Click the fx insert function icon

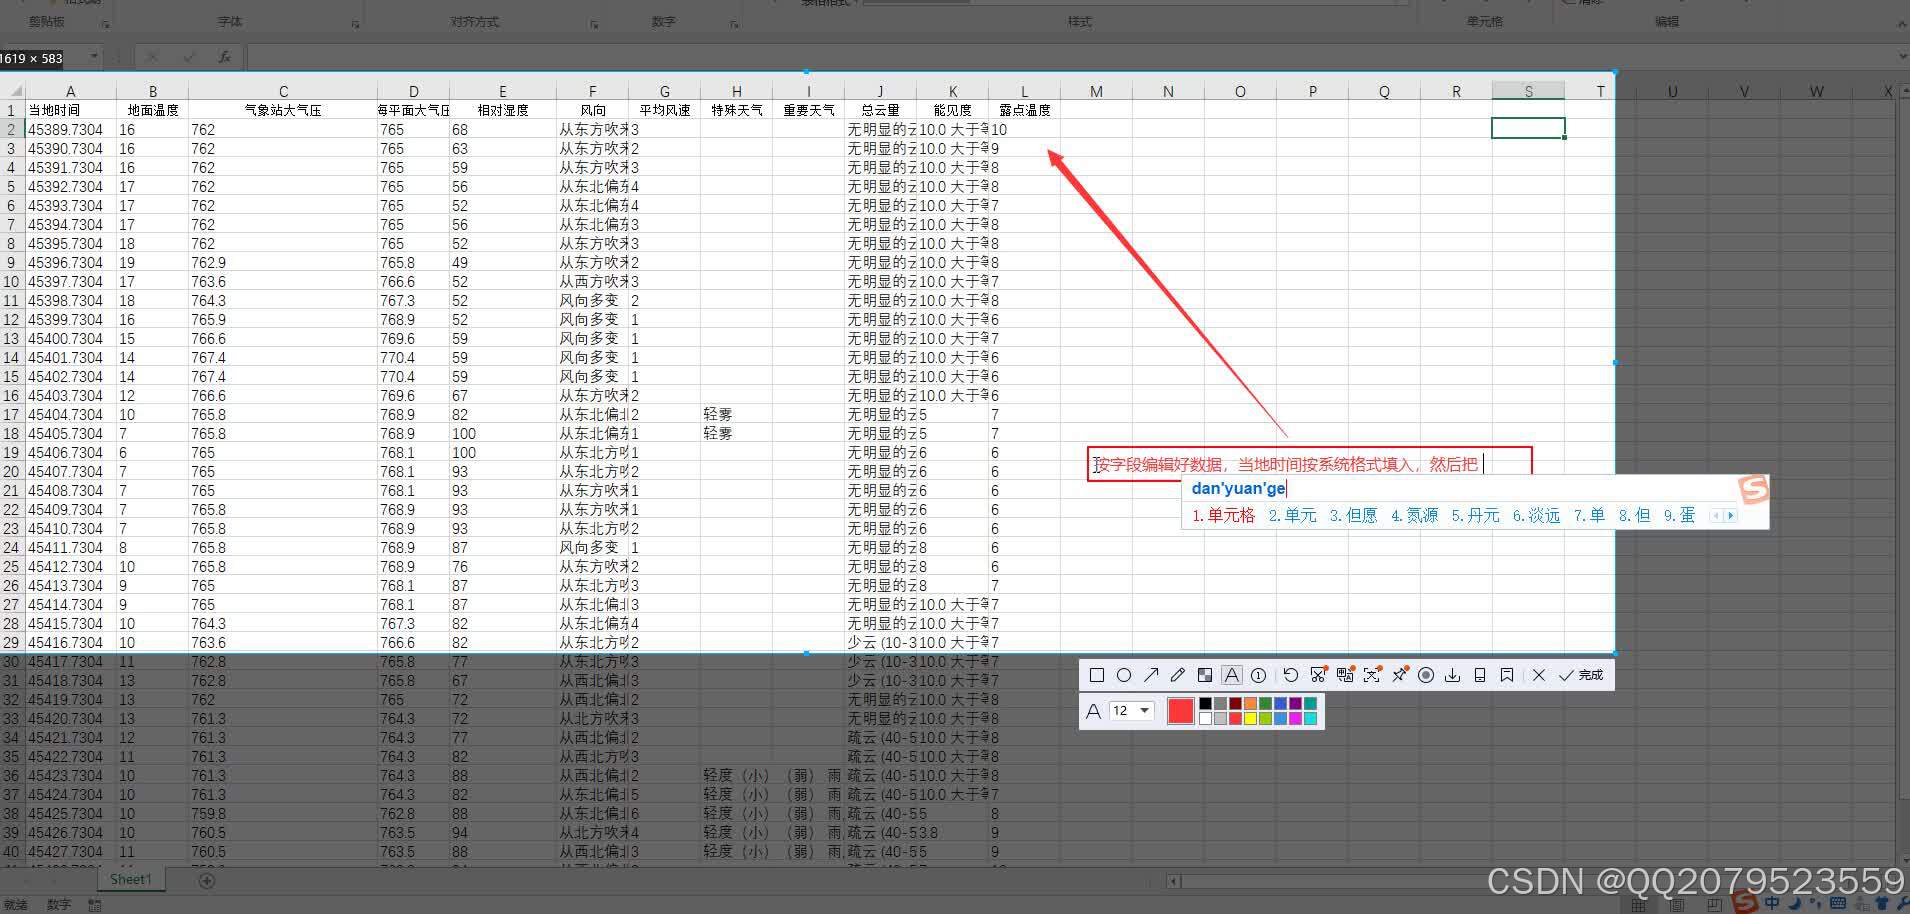(x=225, y=57)
